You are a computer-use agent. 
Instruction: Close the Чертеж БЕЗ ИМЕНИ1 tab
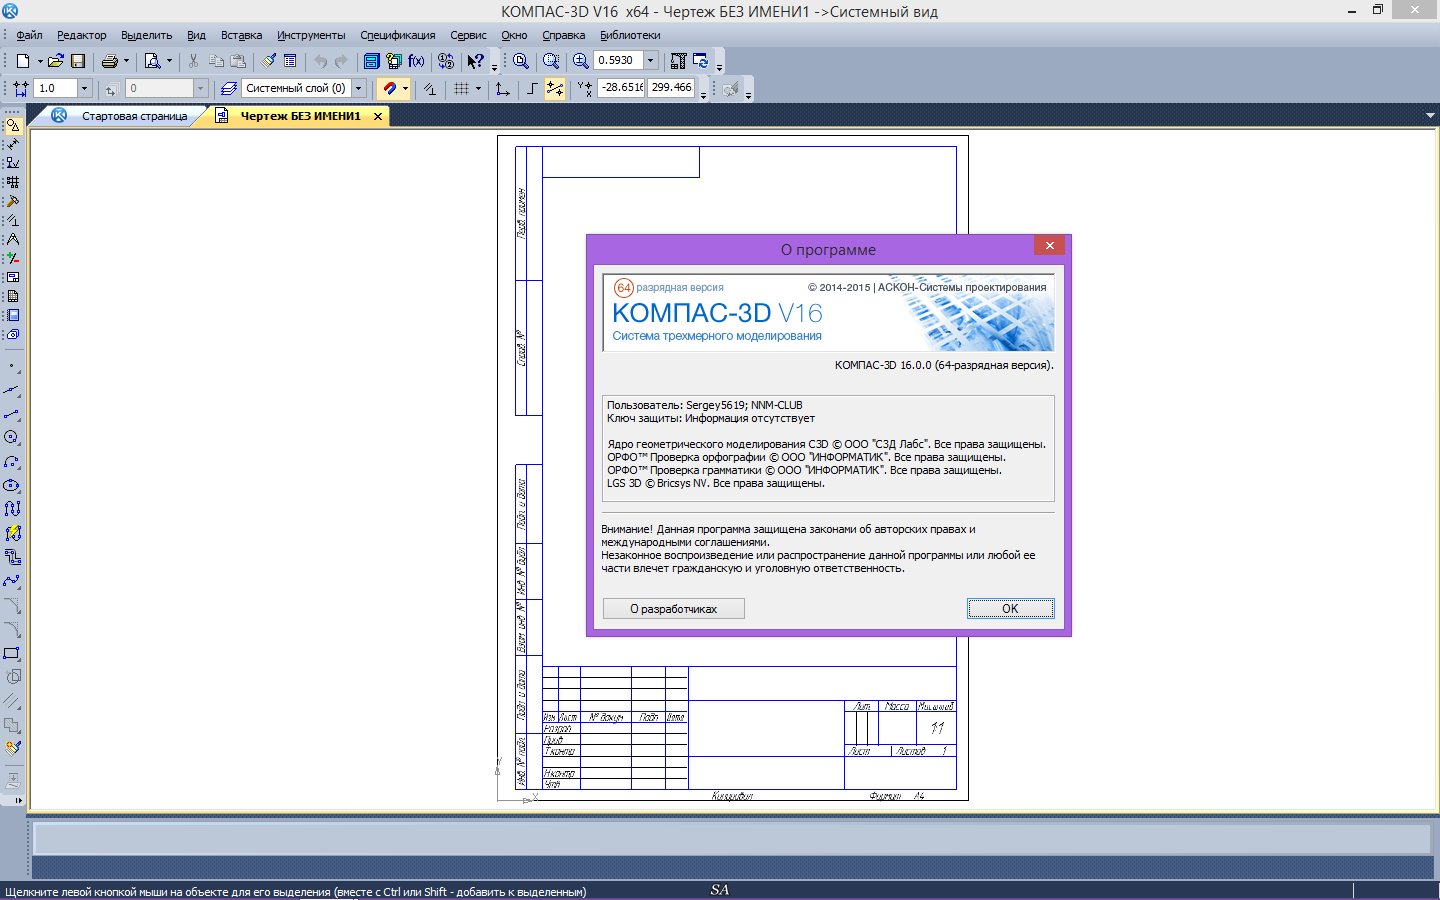378,116
